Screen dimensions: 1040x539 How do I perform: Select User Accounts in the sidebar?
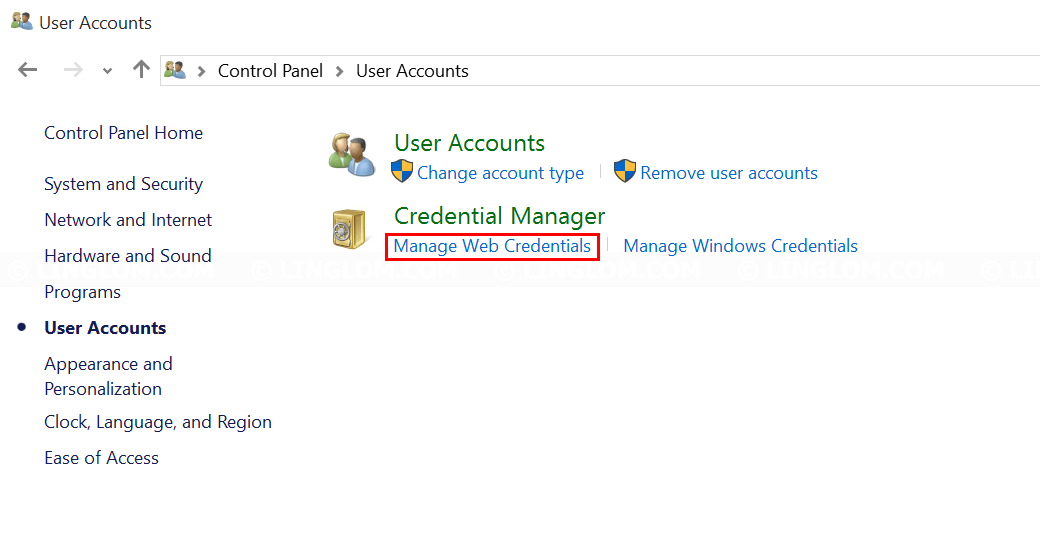click(105, 328)
